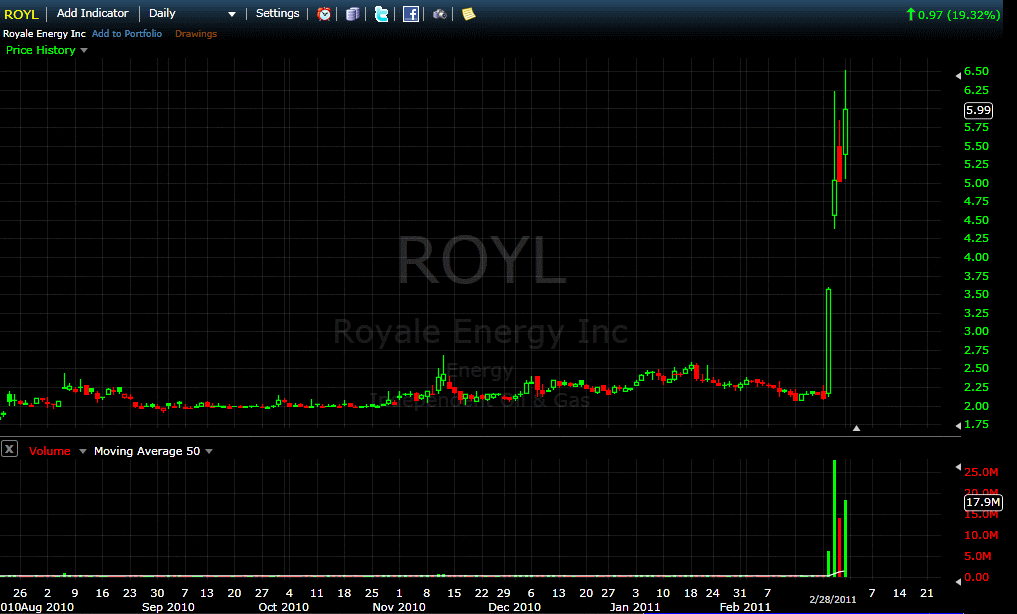Click Add Indicator in the toolbar
The width and height of the screenshot is (1017, 614).
coord(93,13)
